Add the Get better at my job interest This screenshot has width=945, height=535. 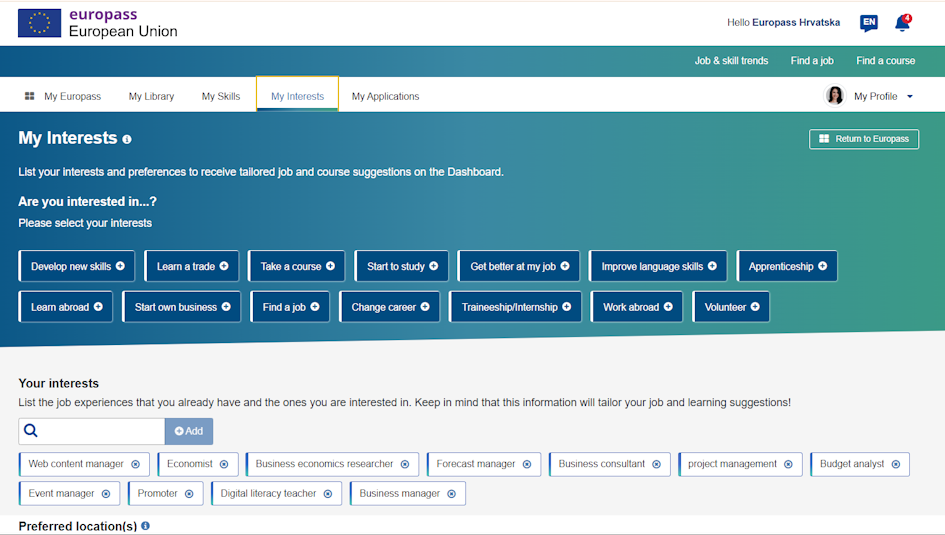click(x=518, y=266)
